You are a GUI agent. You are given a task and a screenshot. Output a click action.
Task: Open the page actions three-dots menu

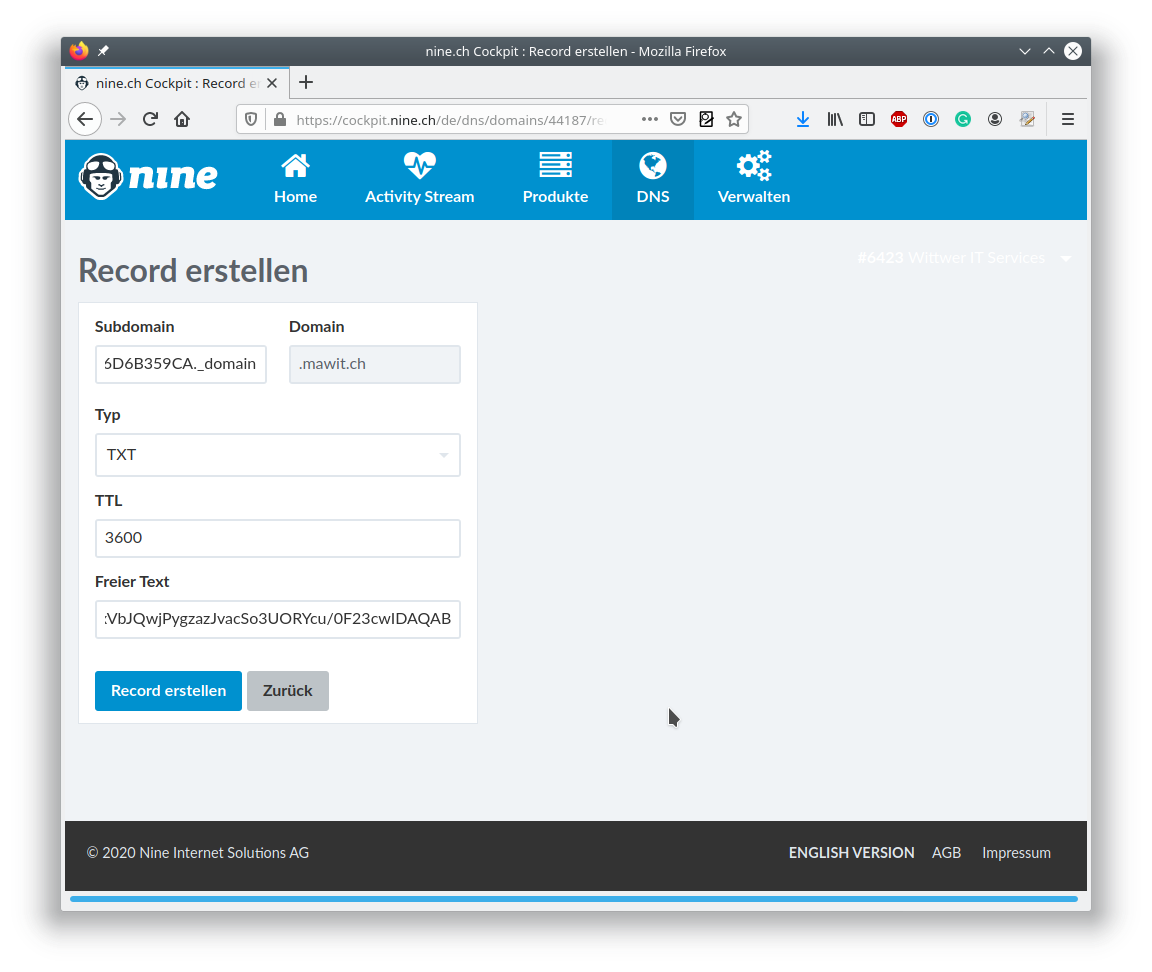tap(649, 119)
